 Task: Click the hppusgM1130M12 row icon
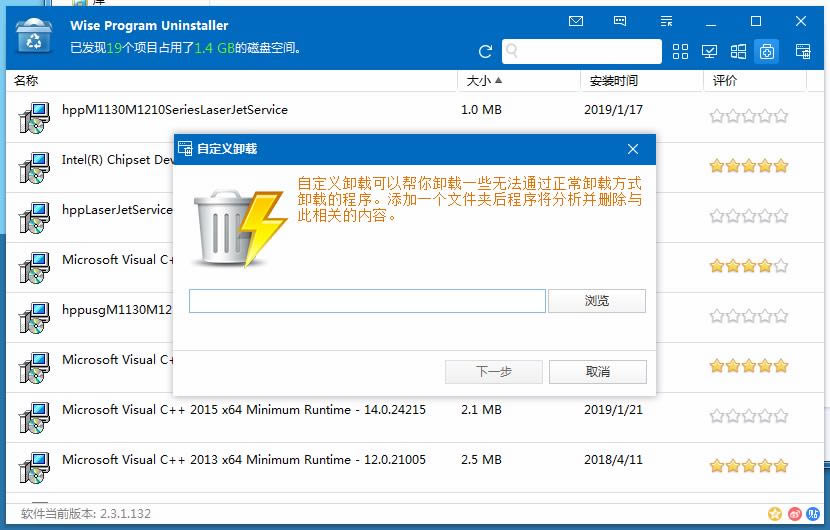34,318
